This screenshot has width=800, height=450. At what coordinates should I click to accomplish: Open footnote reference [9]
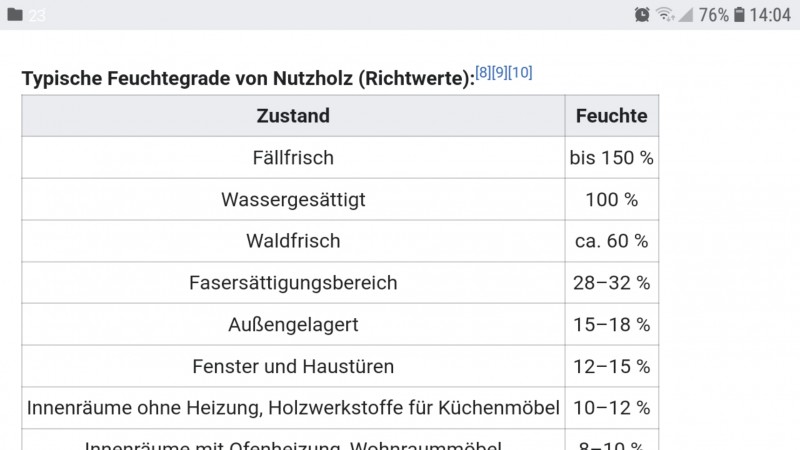pos(500,73)
